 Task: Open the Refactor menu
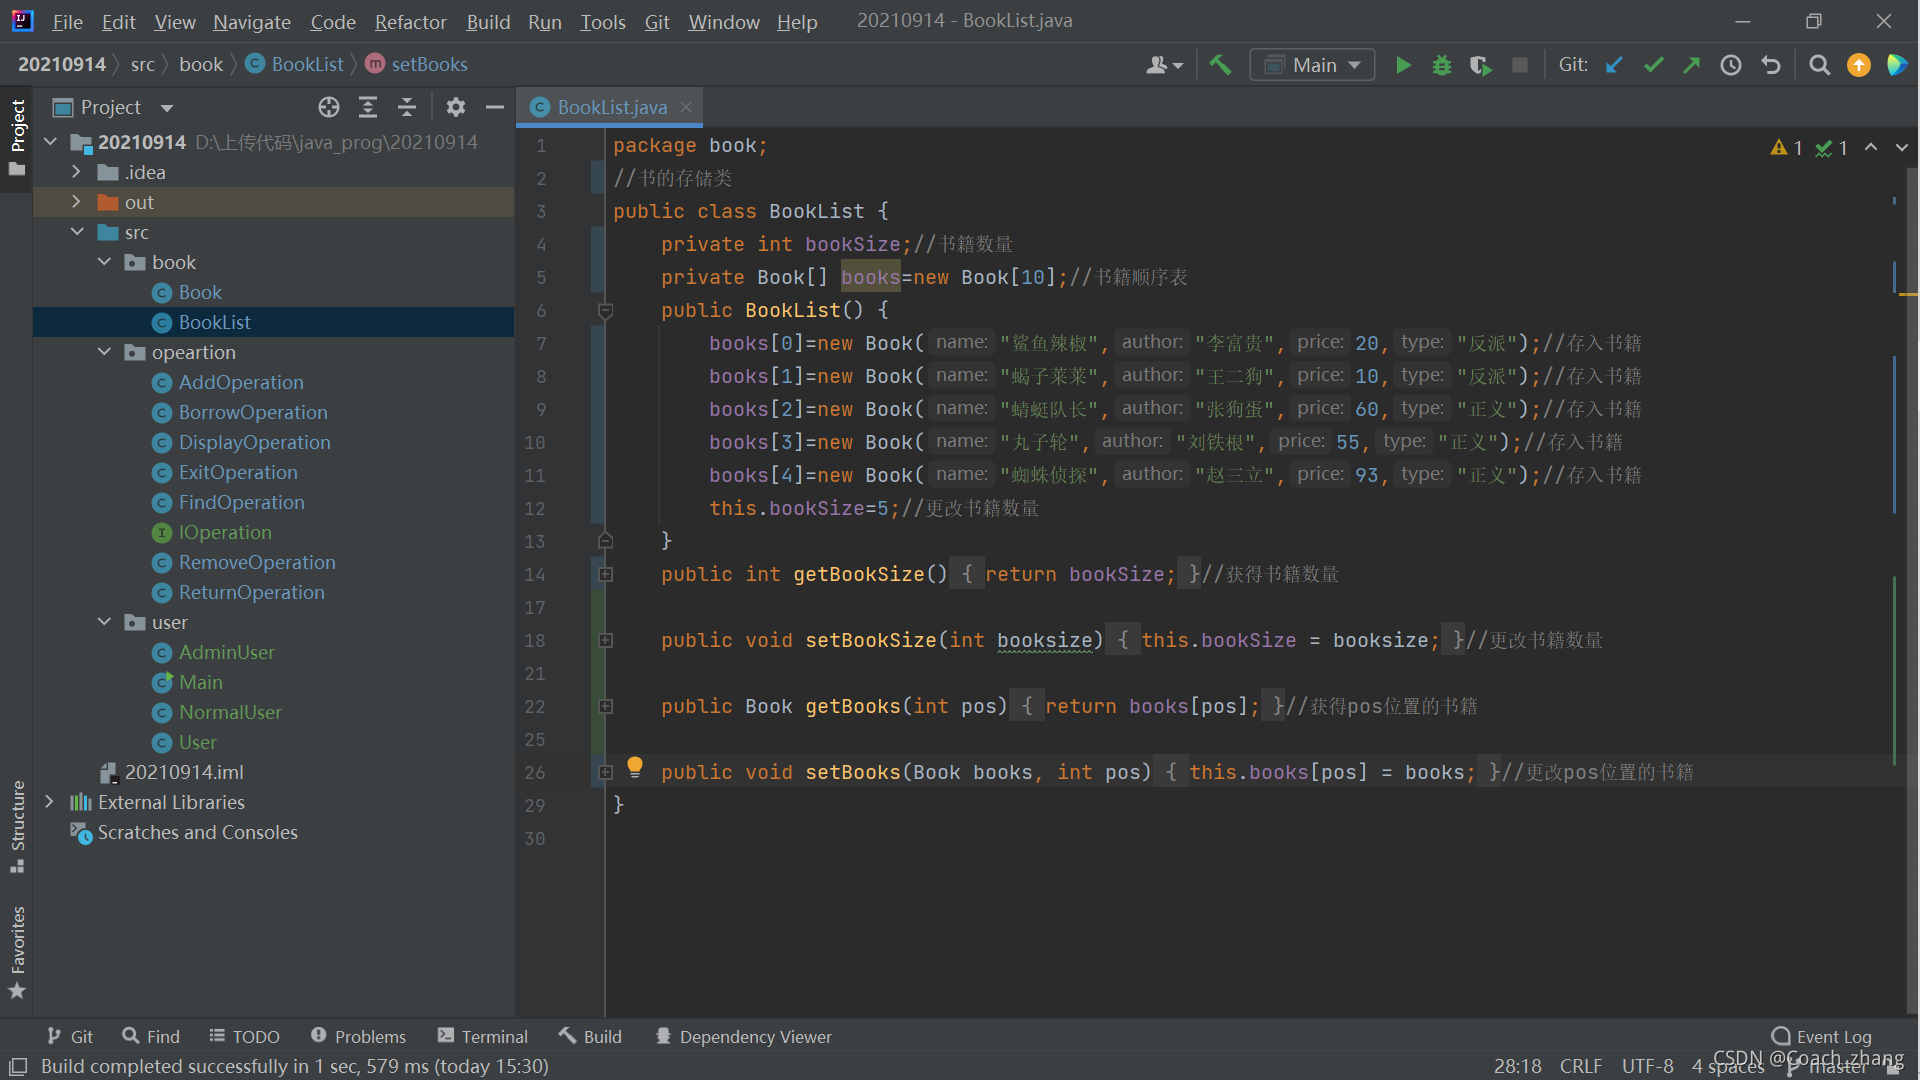(410, 21)
